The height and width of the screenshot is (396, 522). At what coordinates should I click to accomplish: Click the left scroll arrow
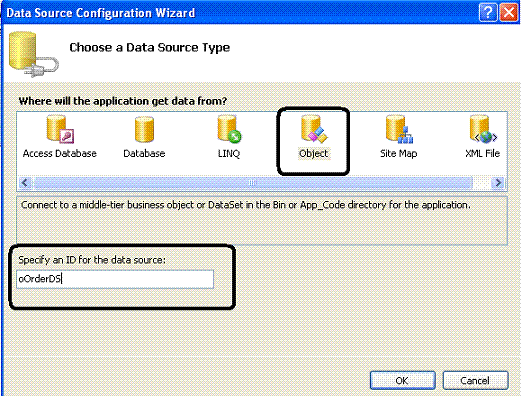[25, 183]
